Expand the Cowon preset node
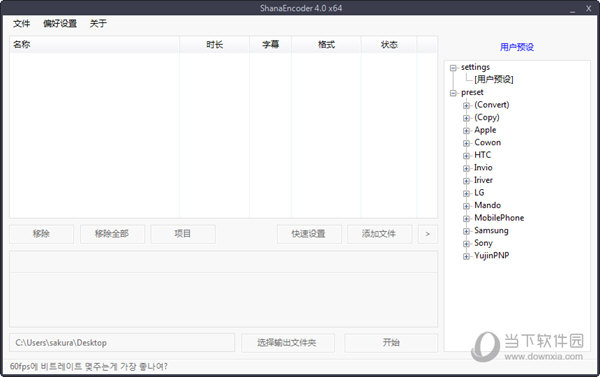 click(466, 144)
